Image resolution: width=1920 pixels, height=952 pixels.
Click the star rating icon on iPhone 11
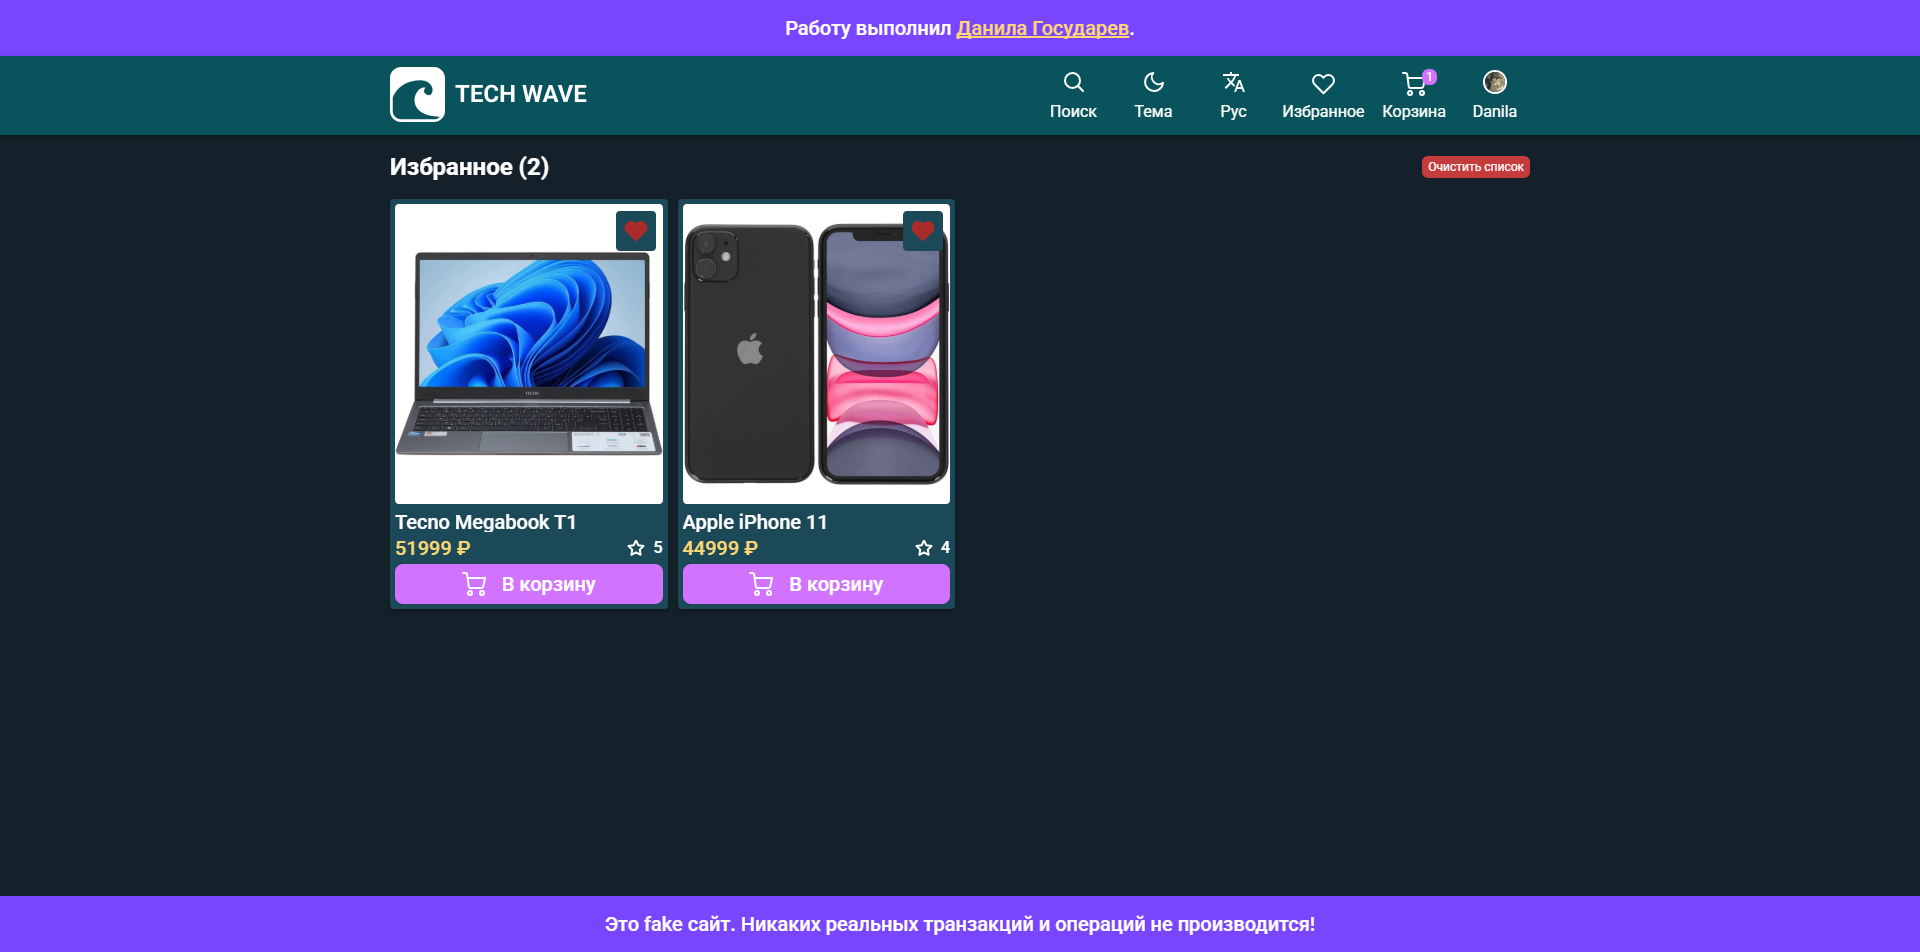click(924, 548)
